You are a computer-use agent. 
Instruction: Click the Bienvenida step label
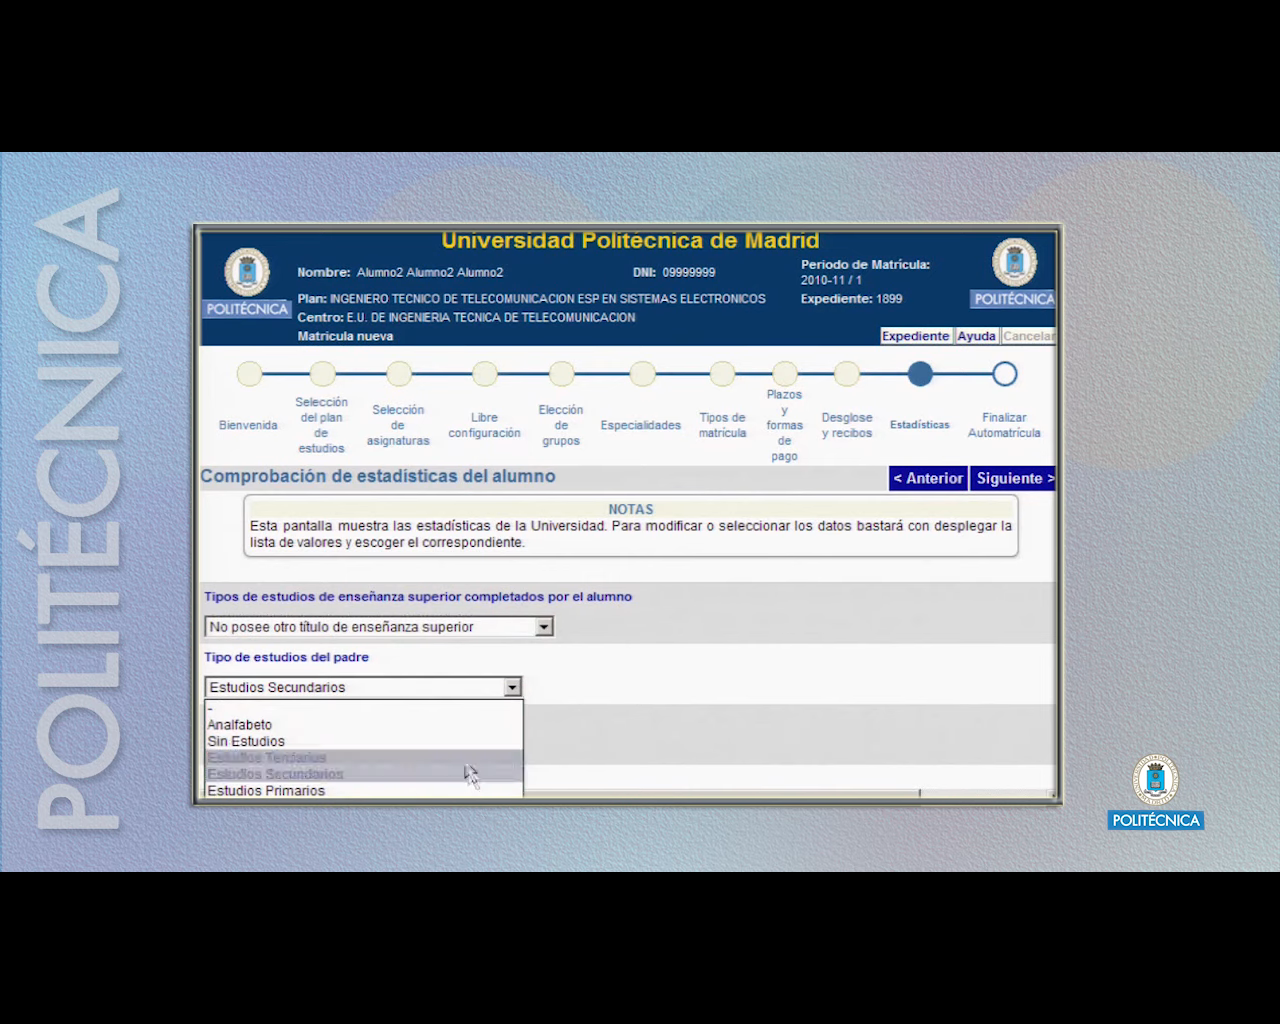[248, 425]
